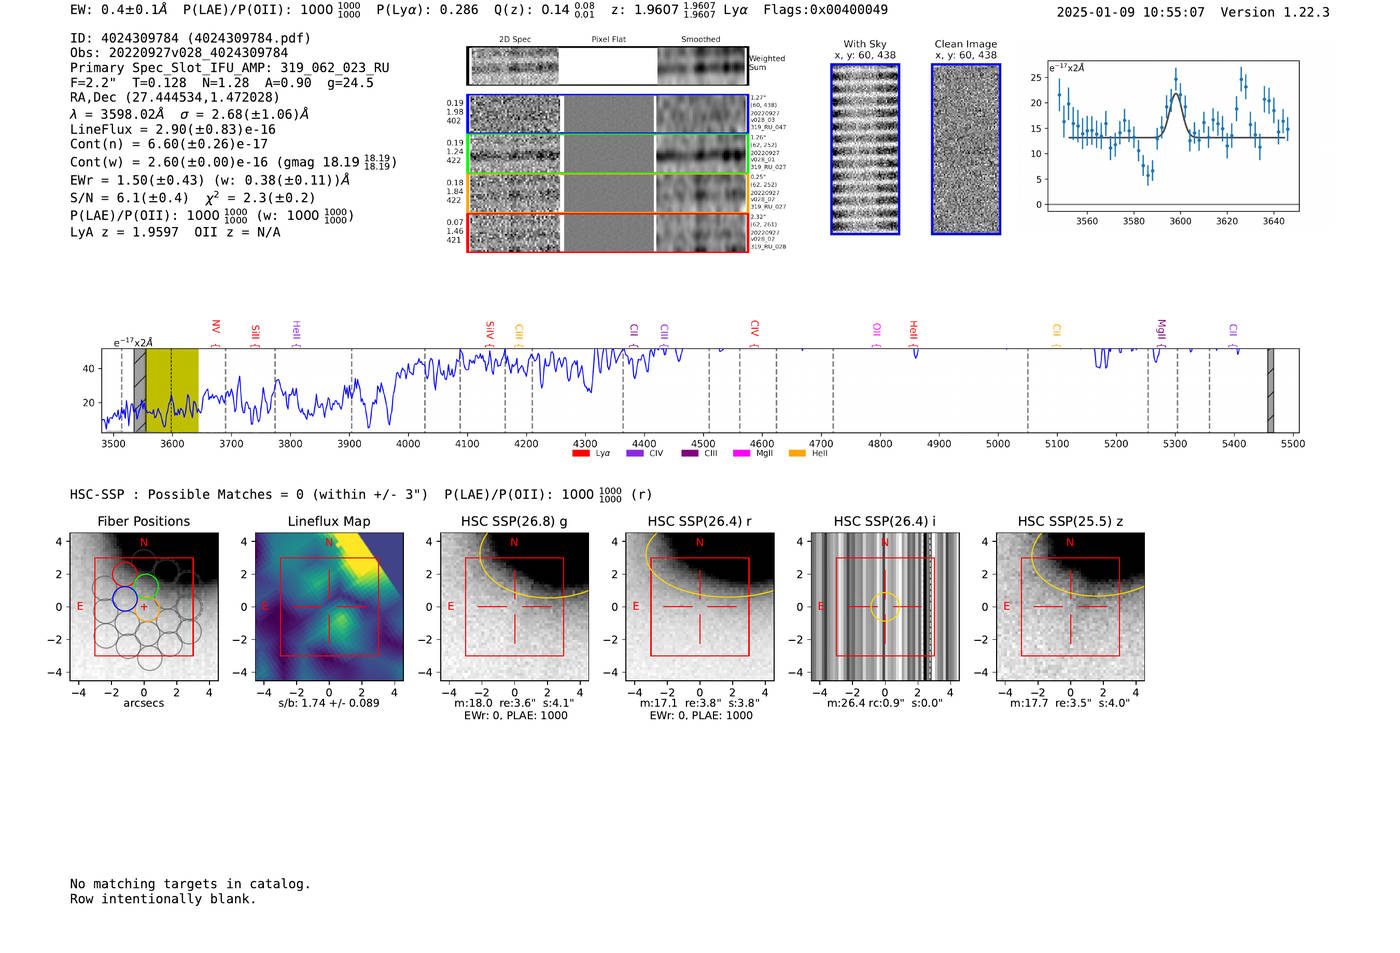Screen dimensions: 1400x953
Task: Click the yellow circle in the HSC i image
Action: [x=885, y=607]
